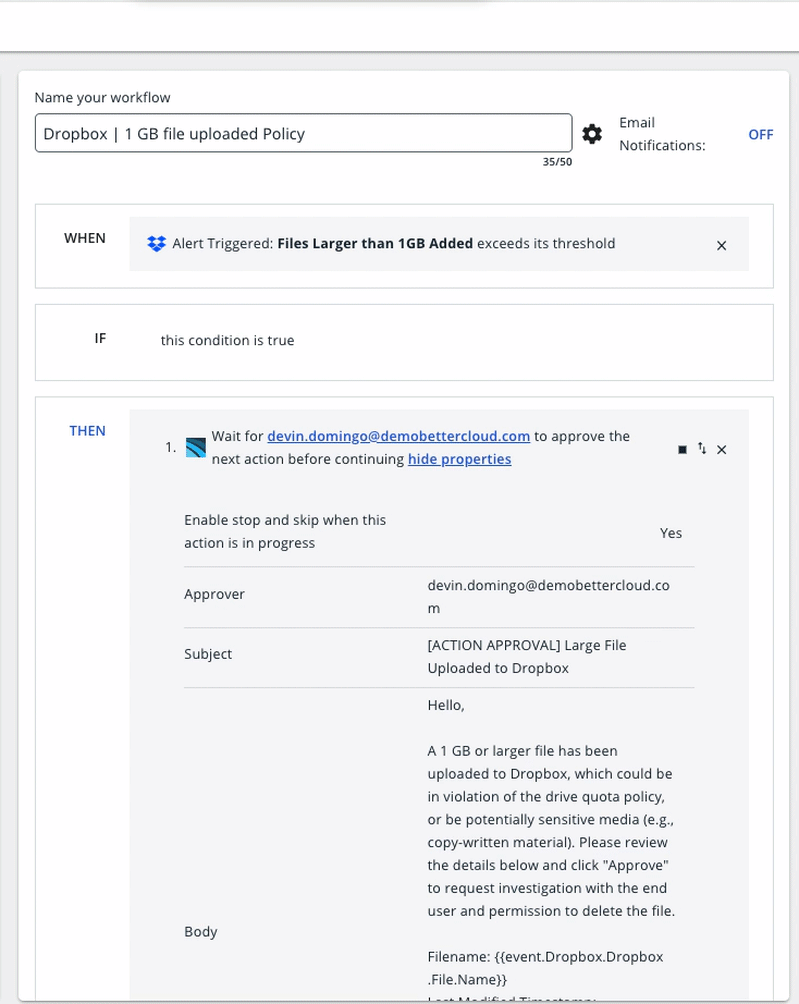
Task: Click the Dropbox icon in trigger
Action: pyautogui.click(x=156, y=244)
